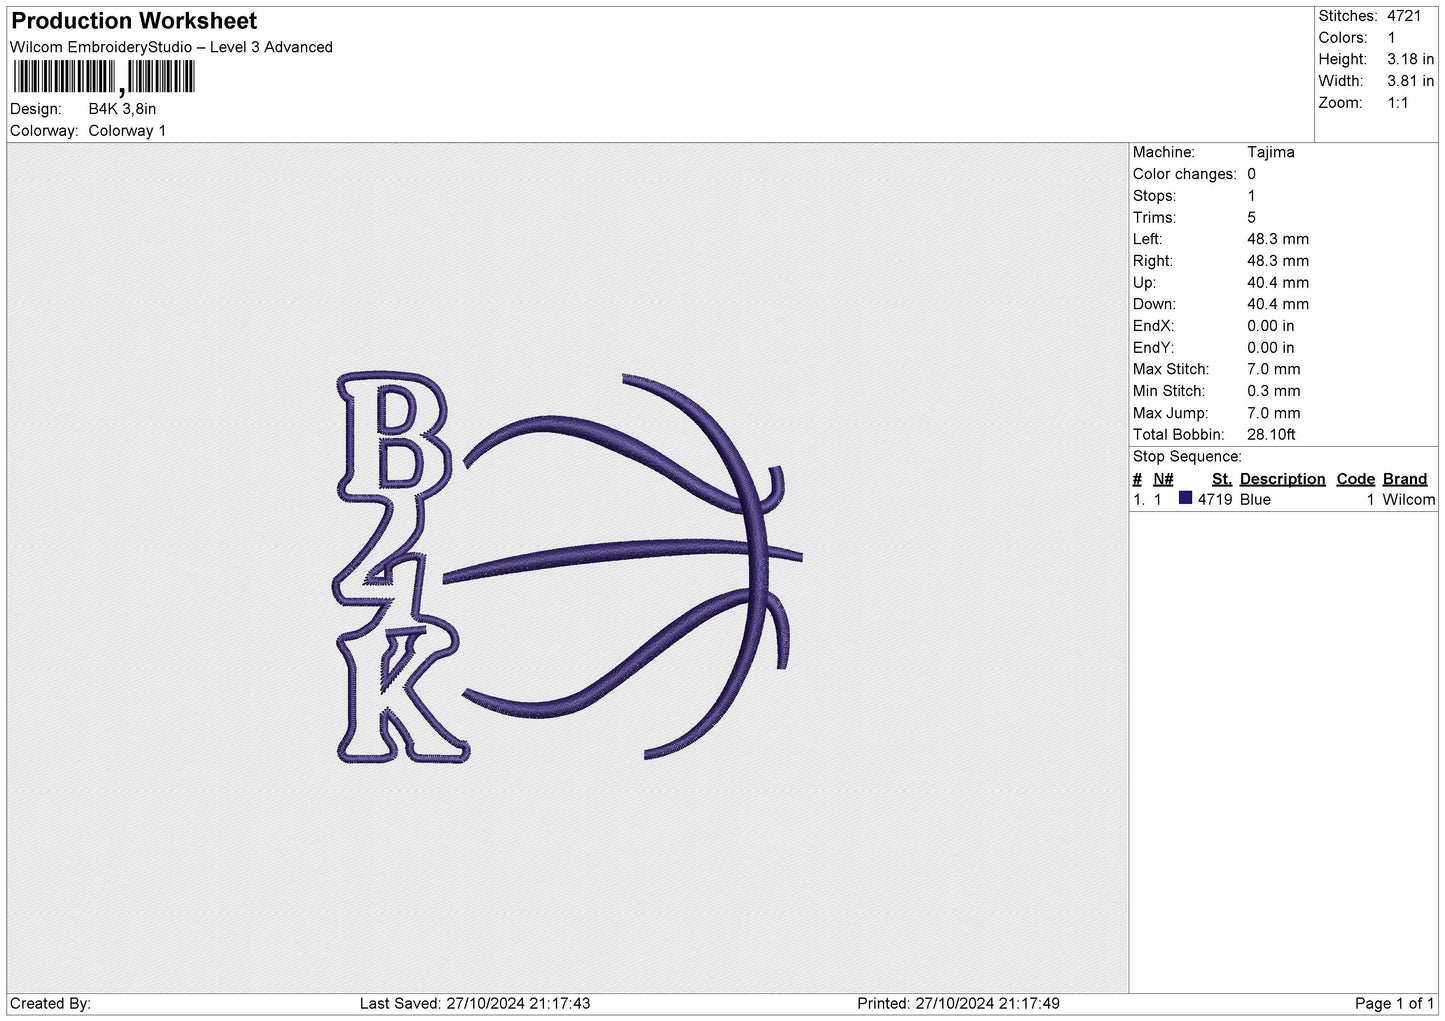Click the Up value 40.4 mm
Viewport: 1445px width, 1021px height.
pyautogui.click(x=1277, y=283)
